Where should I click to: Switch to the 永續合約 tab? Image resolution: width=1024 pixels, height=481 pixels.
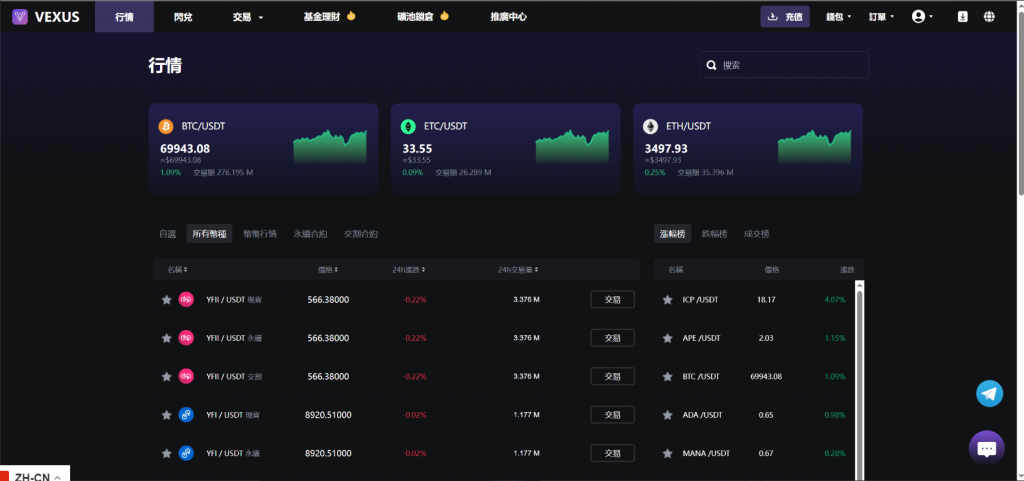(x=310, y=234)
